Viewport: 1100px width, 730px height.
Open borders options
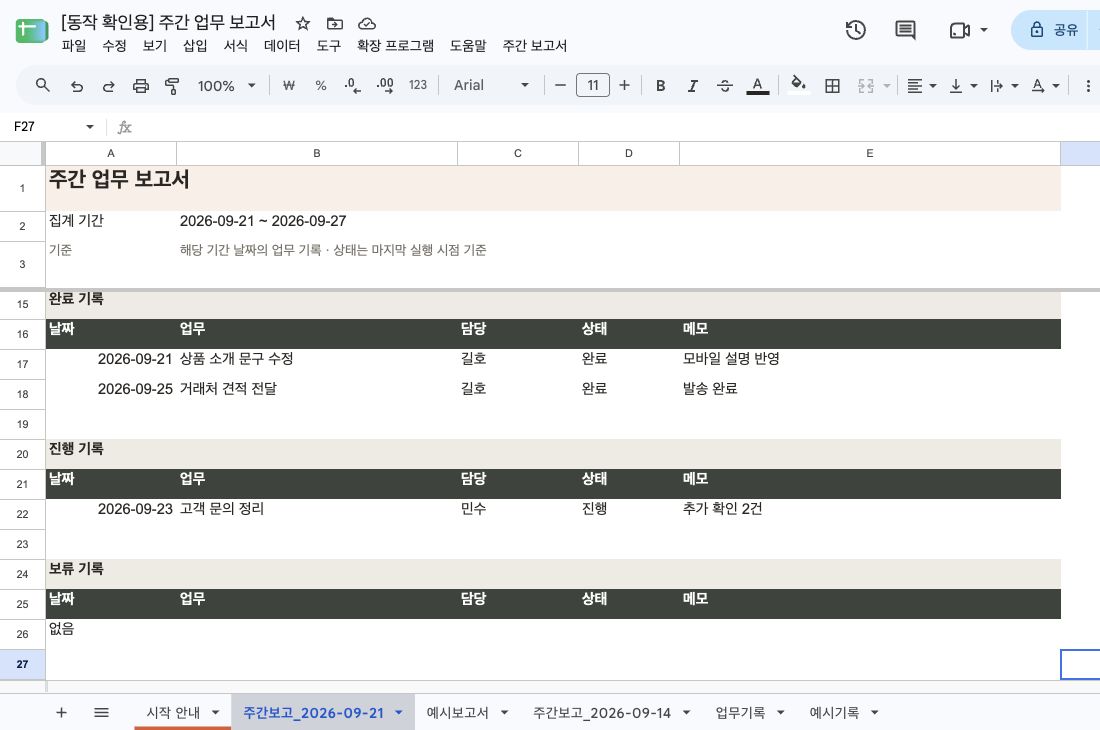(x=832, y=86)
